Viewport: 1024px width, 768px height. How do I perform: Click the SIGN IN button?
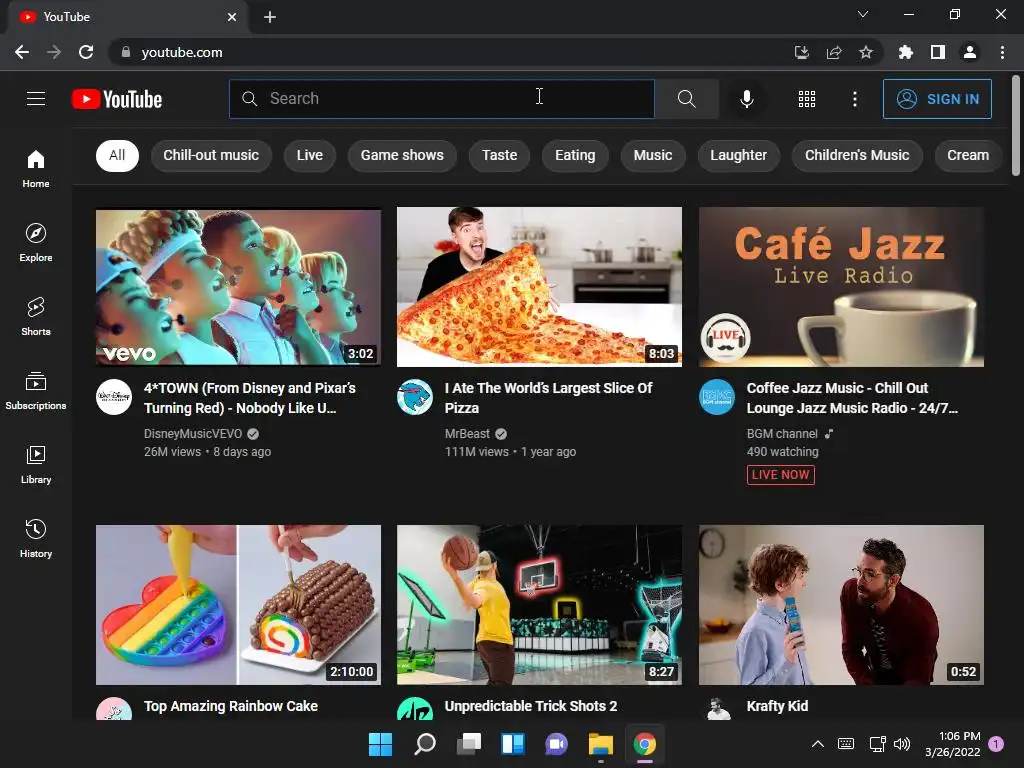(x=937, y=99)
